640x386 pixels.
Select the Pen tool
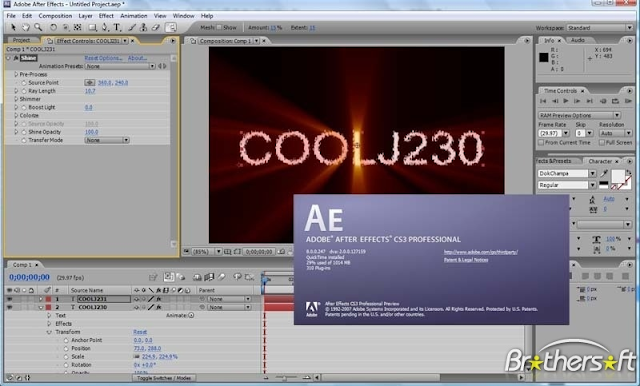point(105,27)
